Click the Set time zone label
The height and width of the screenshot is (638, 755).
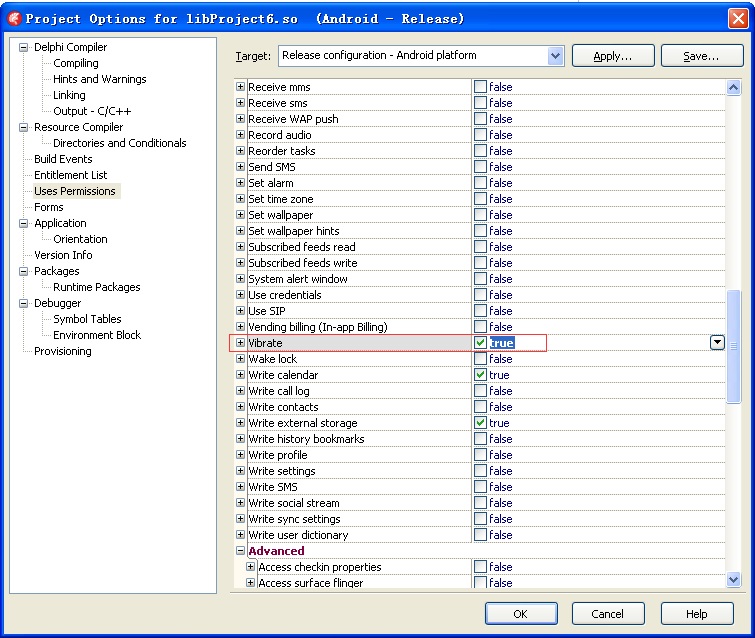tap(281, 199)
